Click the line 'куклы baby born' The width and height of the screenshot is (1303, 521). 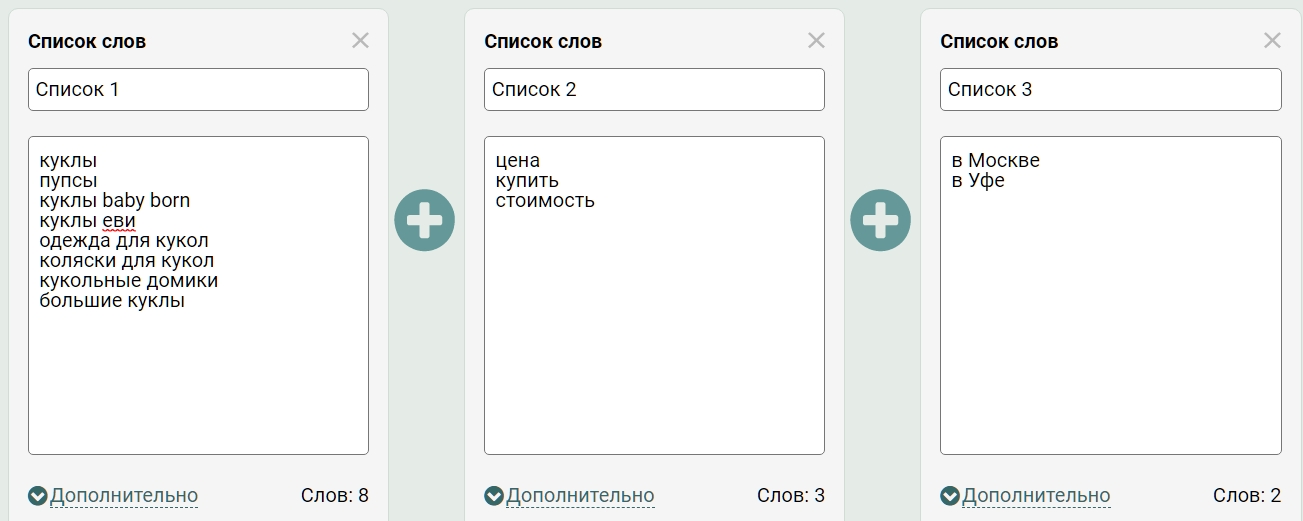(114, 200)
